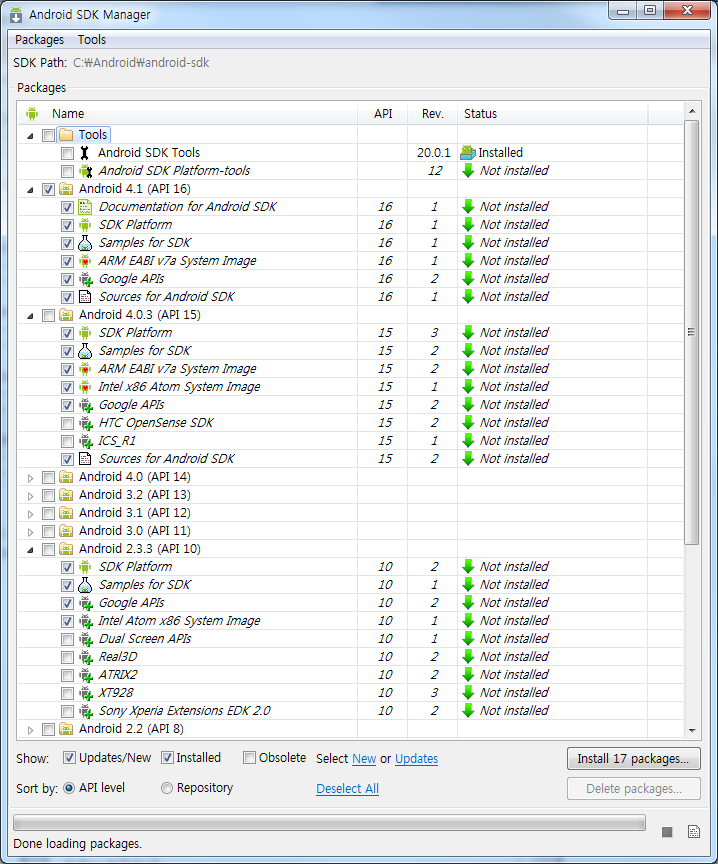
Task: Click the API 16 Sources for Android SDK icon
Action: pos(85,297)
